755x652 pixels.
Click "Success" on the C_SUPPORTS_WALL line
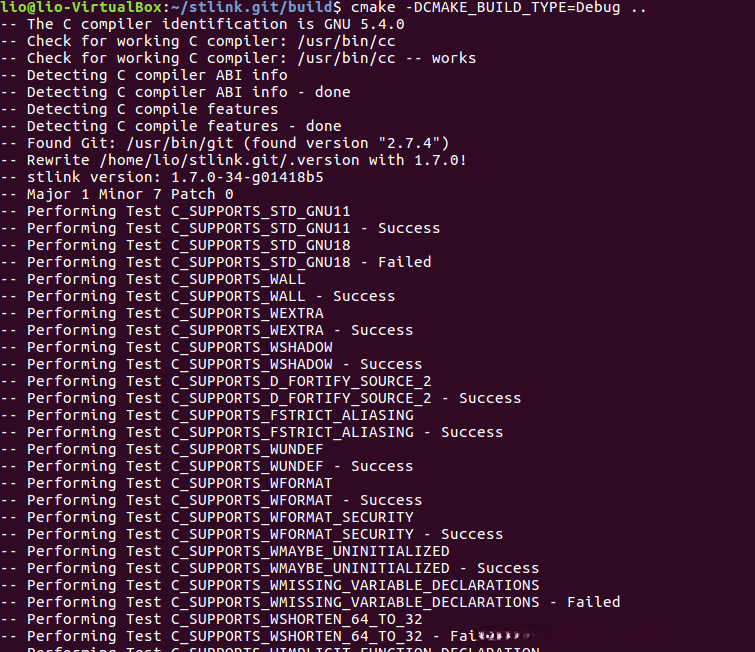click(x=364, y=296)
